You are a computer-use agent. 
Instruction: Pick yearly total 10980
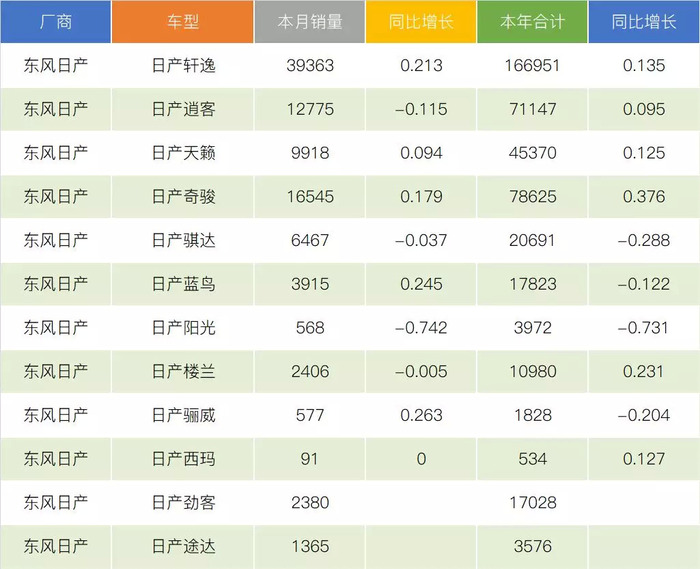[533, 372]
